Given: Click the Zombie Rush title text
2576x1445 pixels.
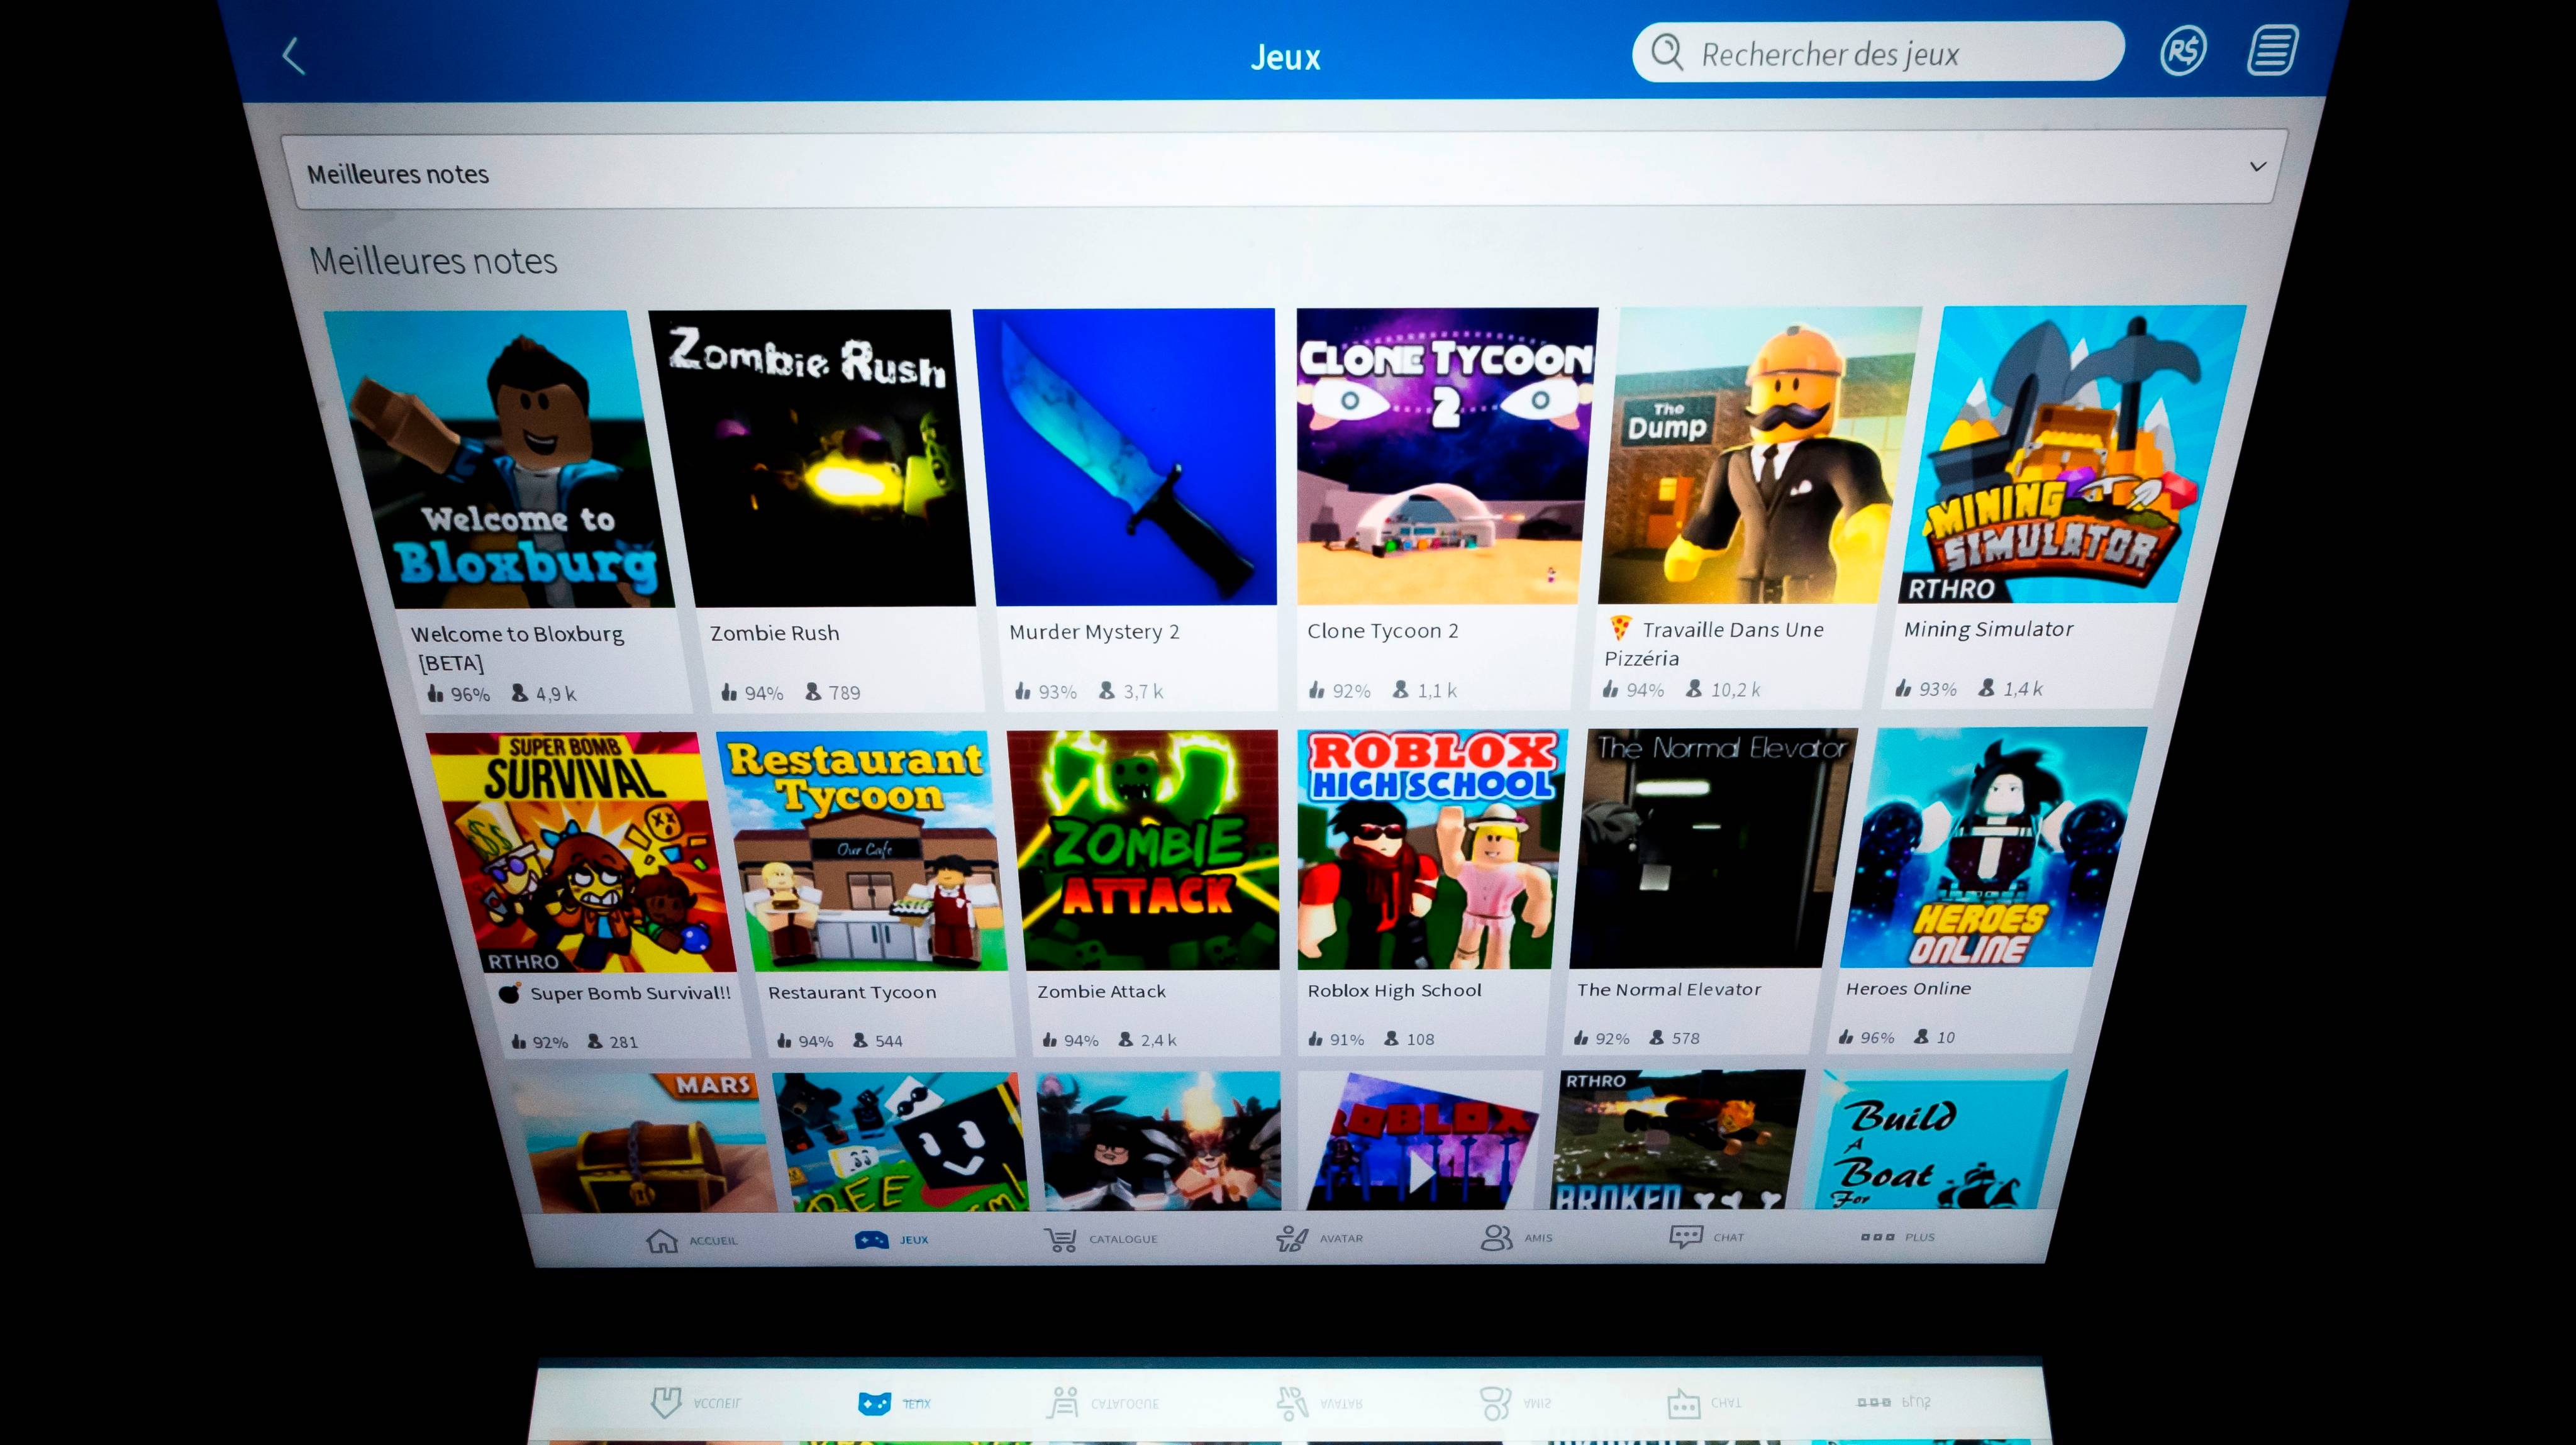Looking at the screenshot, I should click(775, 633).
